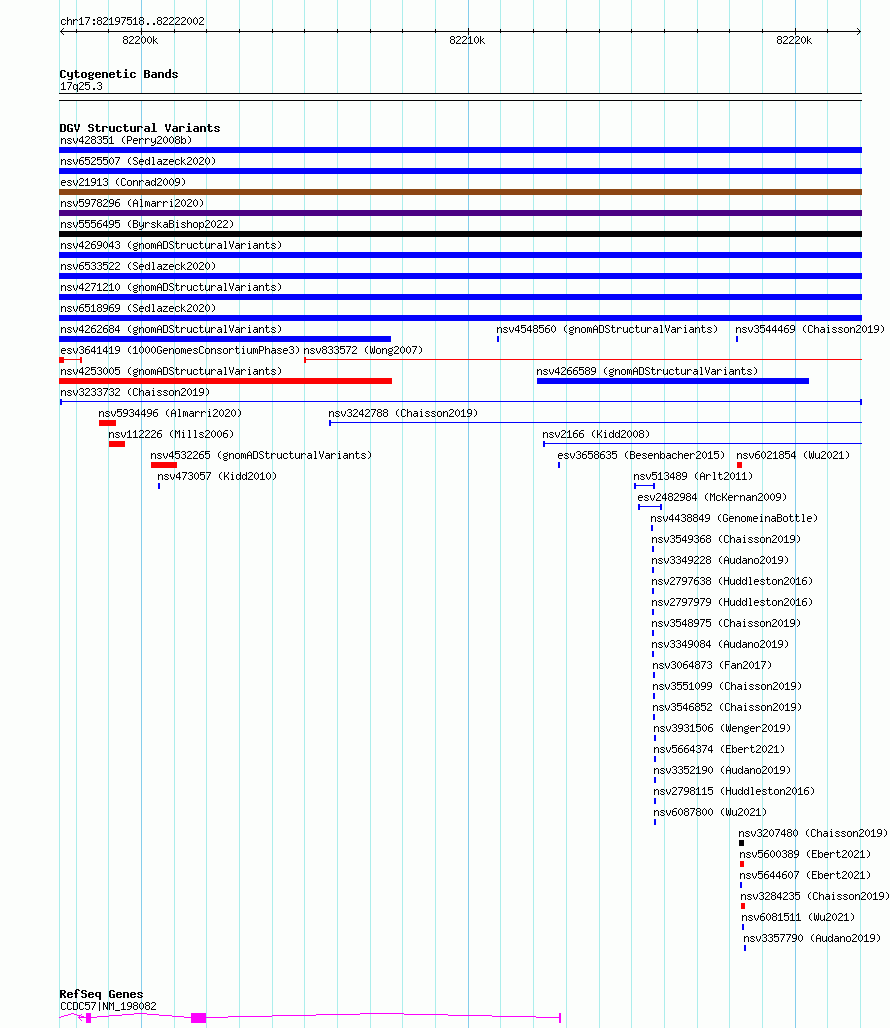This screenshot has height=1028, width=890.
Task: Click the blue nsv4266589 variant bar
Action: coord(672,381)
